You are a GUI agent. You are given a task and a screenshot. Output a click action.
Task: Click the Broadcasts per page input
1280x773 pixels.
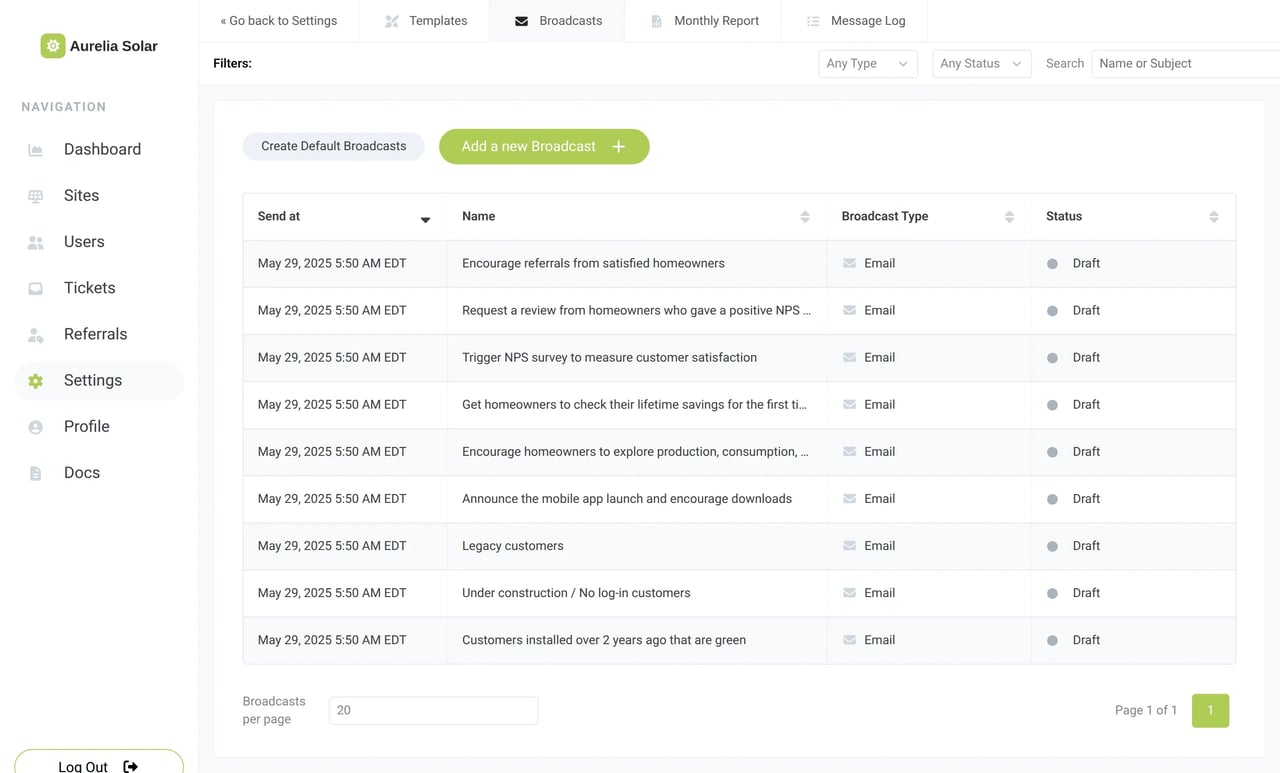[x=433, y=710]
